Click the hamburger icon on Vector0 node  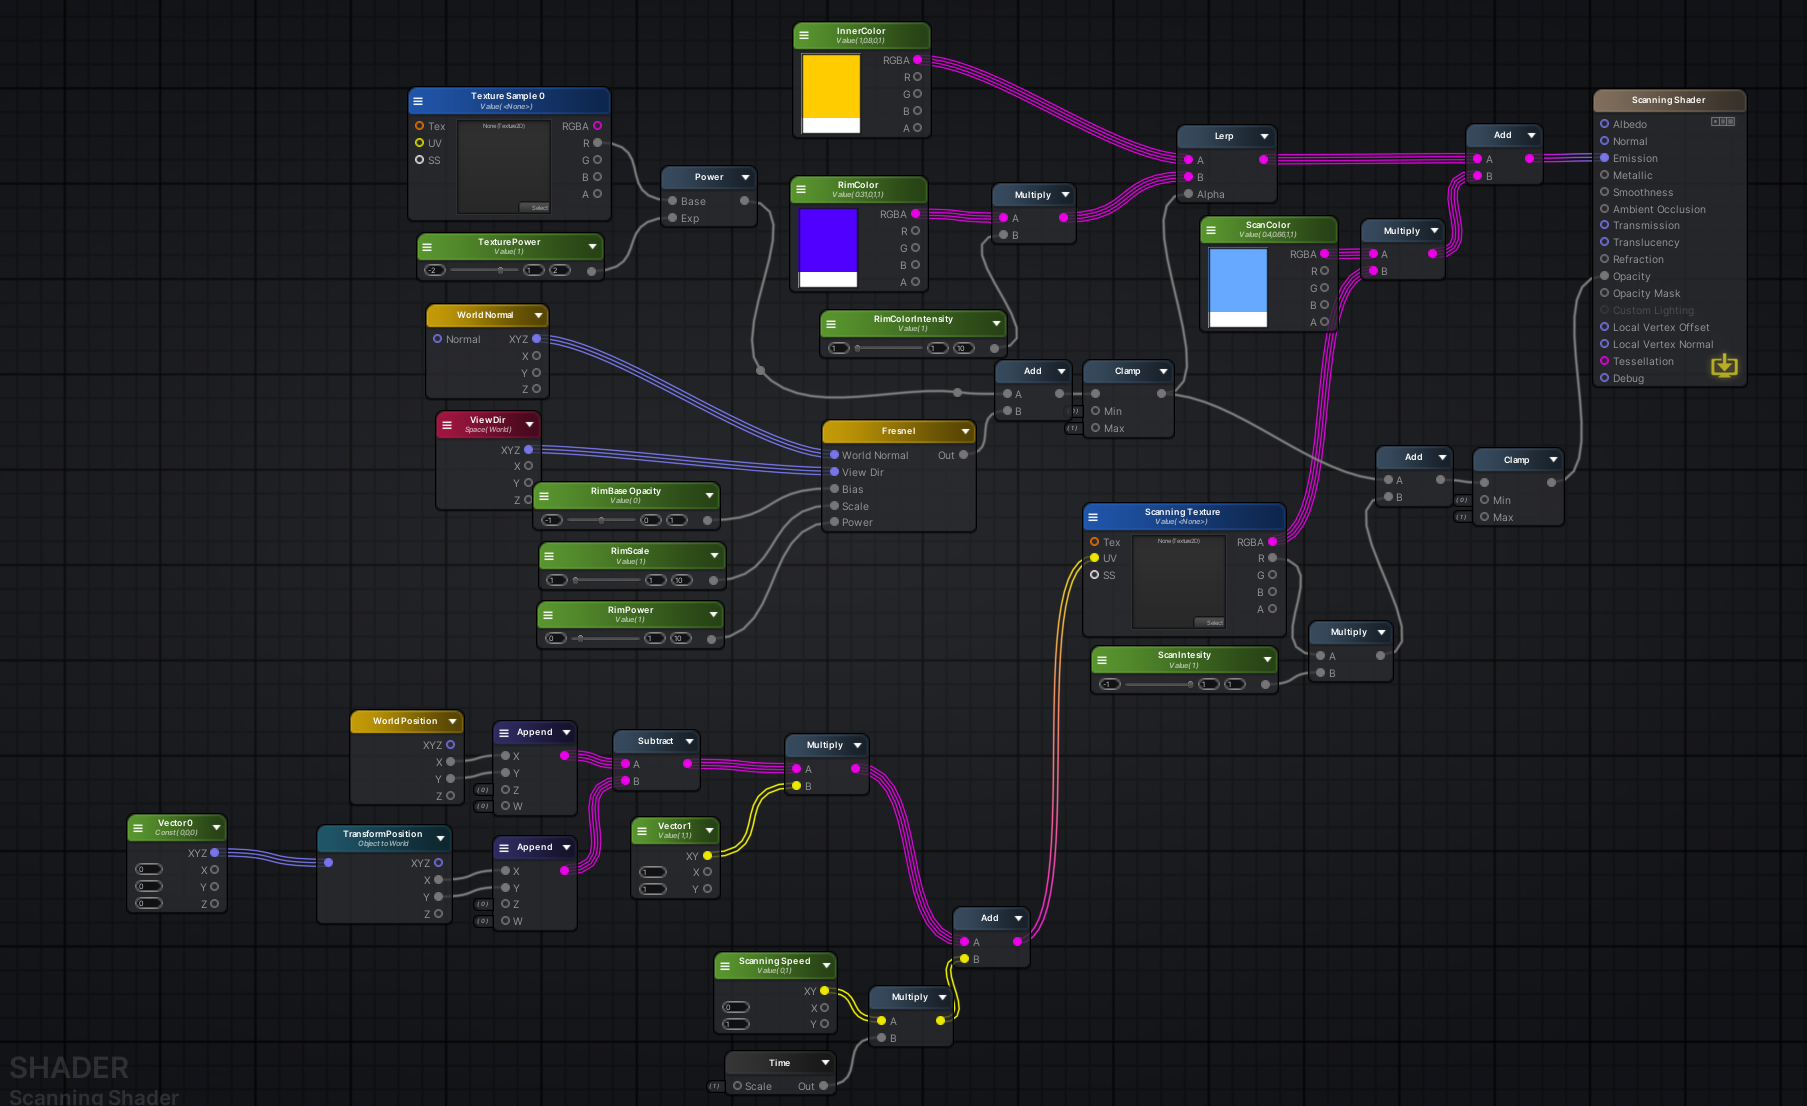139,828
